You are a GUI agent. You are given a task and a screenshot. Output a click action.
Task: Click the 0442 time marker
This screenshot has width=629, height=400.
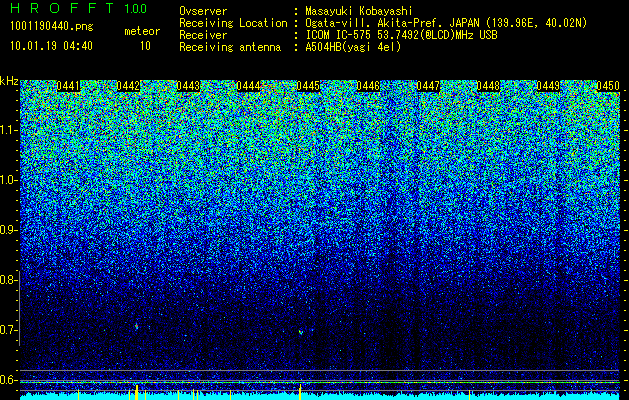point(128,86)
